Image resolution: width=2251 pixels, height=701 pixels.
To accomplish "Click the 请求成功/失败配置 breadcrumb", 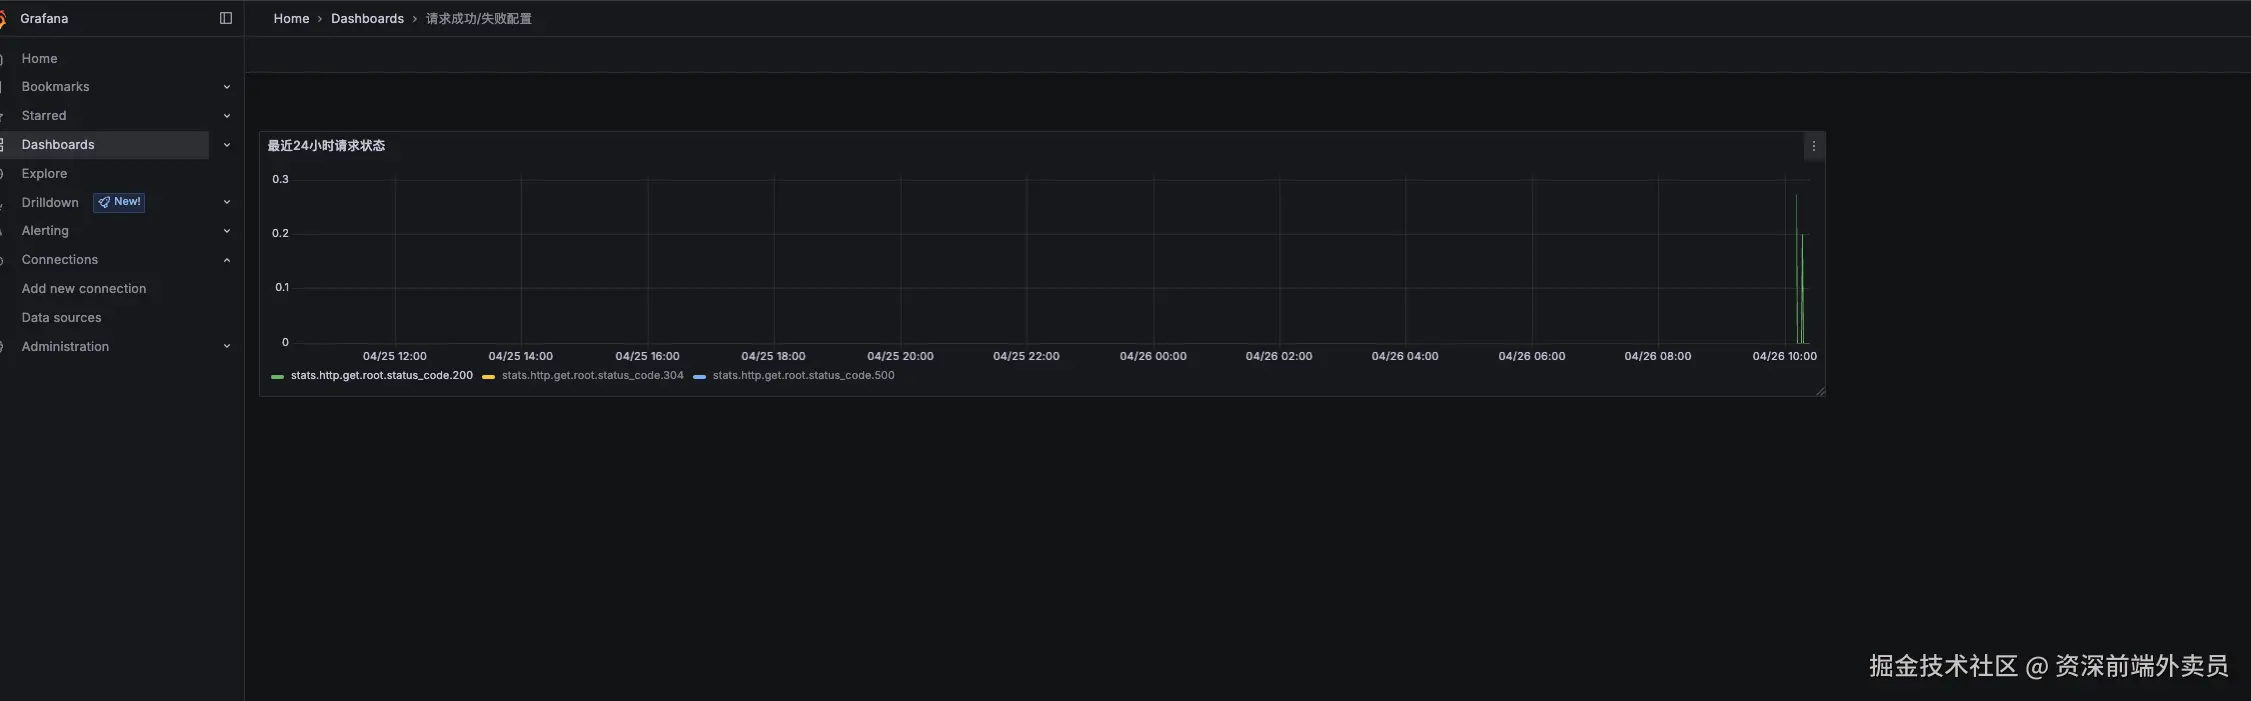I will [479, 19].
